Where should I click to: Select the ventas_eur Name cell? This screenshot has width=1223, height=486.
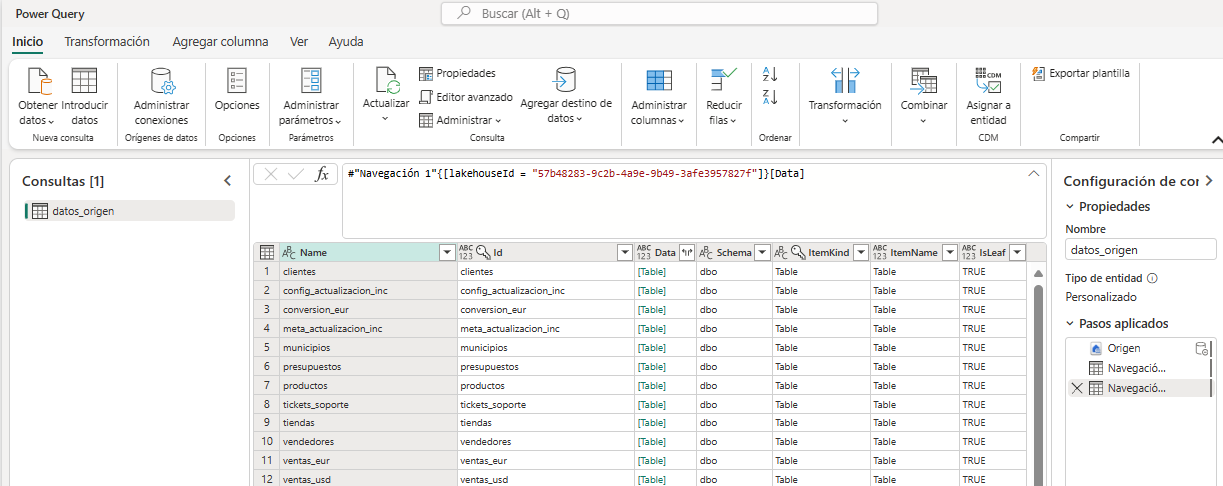(x=367, y=461)
